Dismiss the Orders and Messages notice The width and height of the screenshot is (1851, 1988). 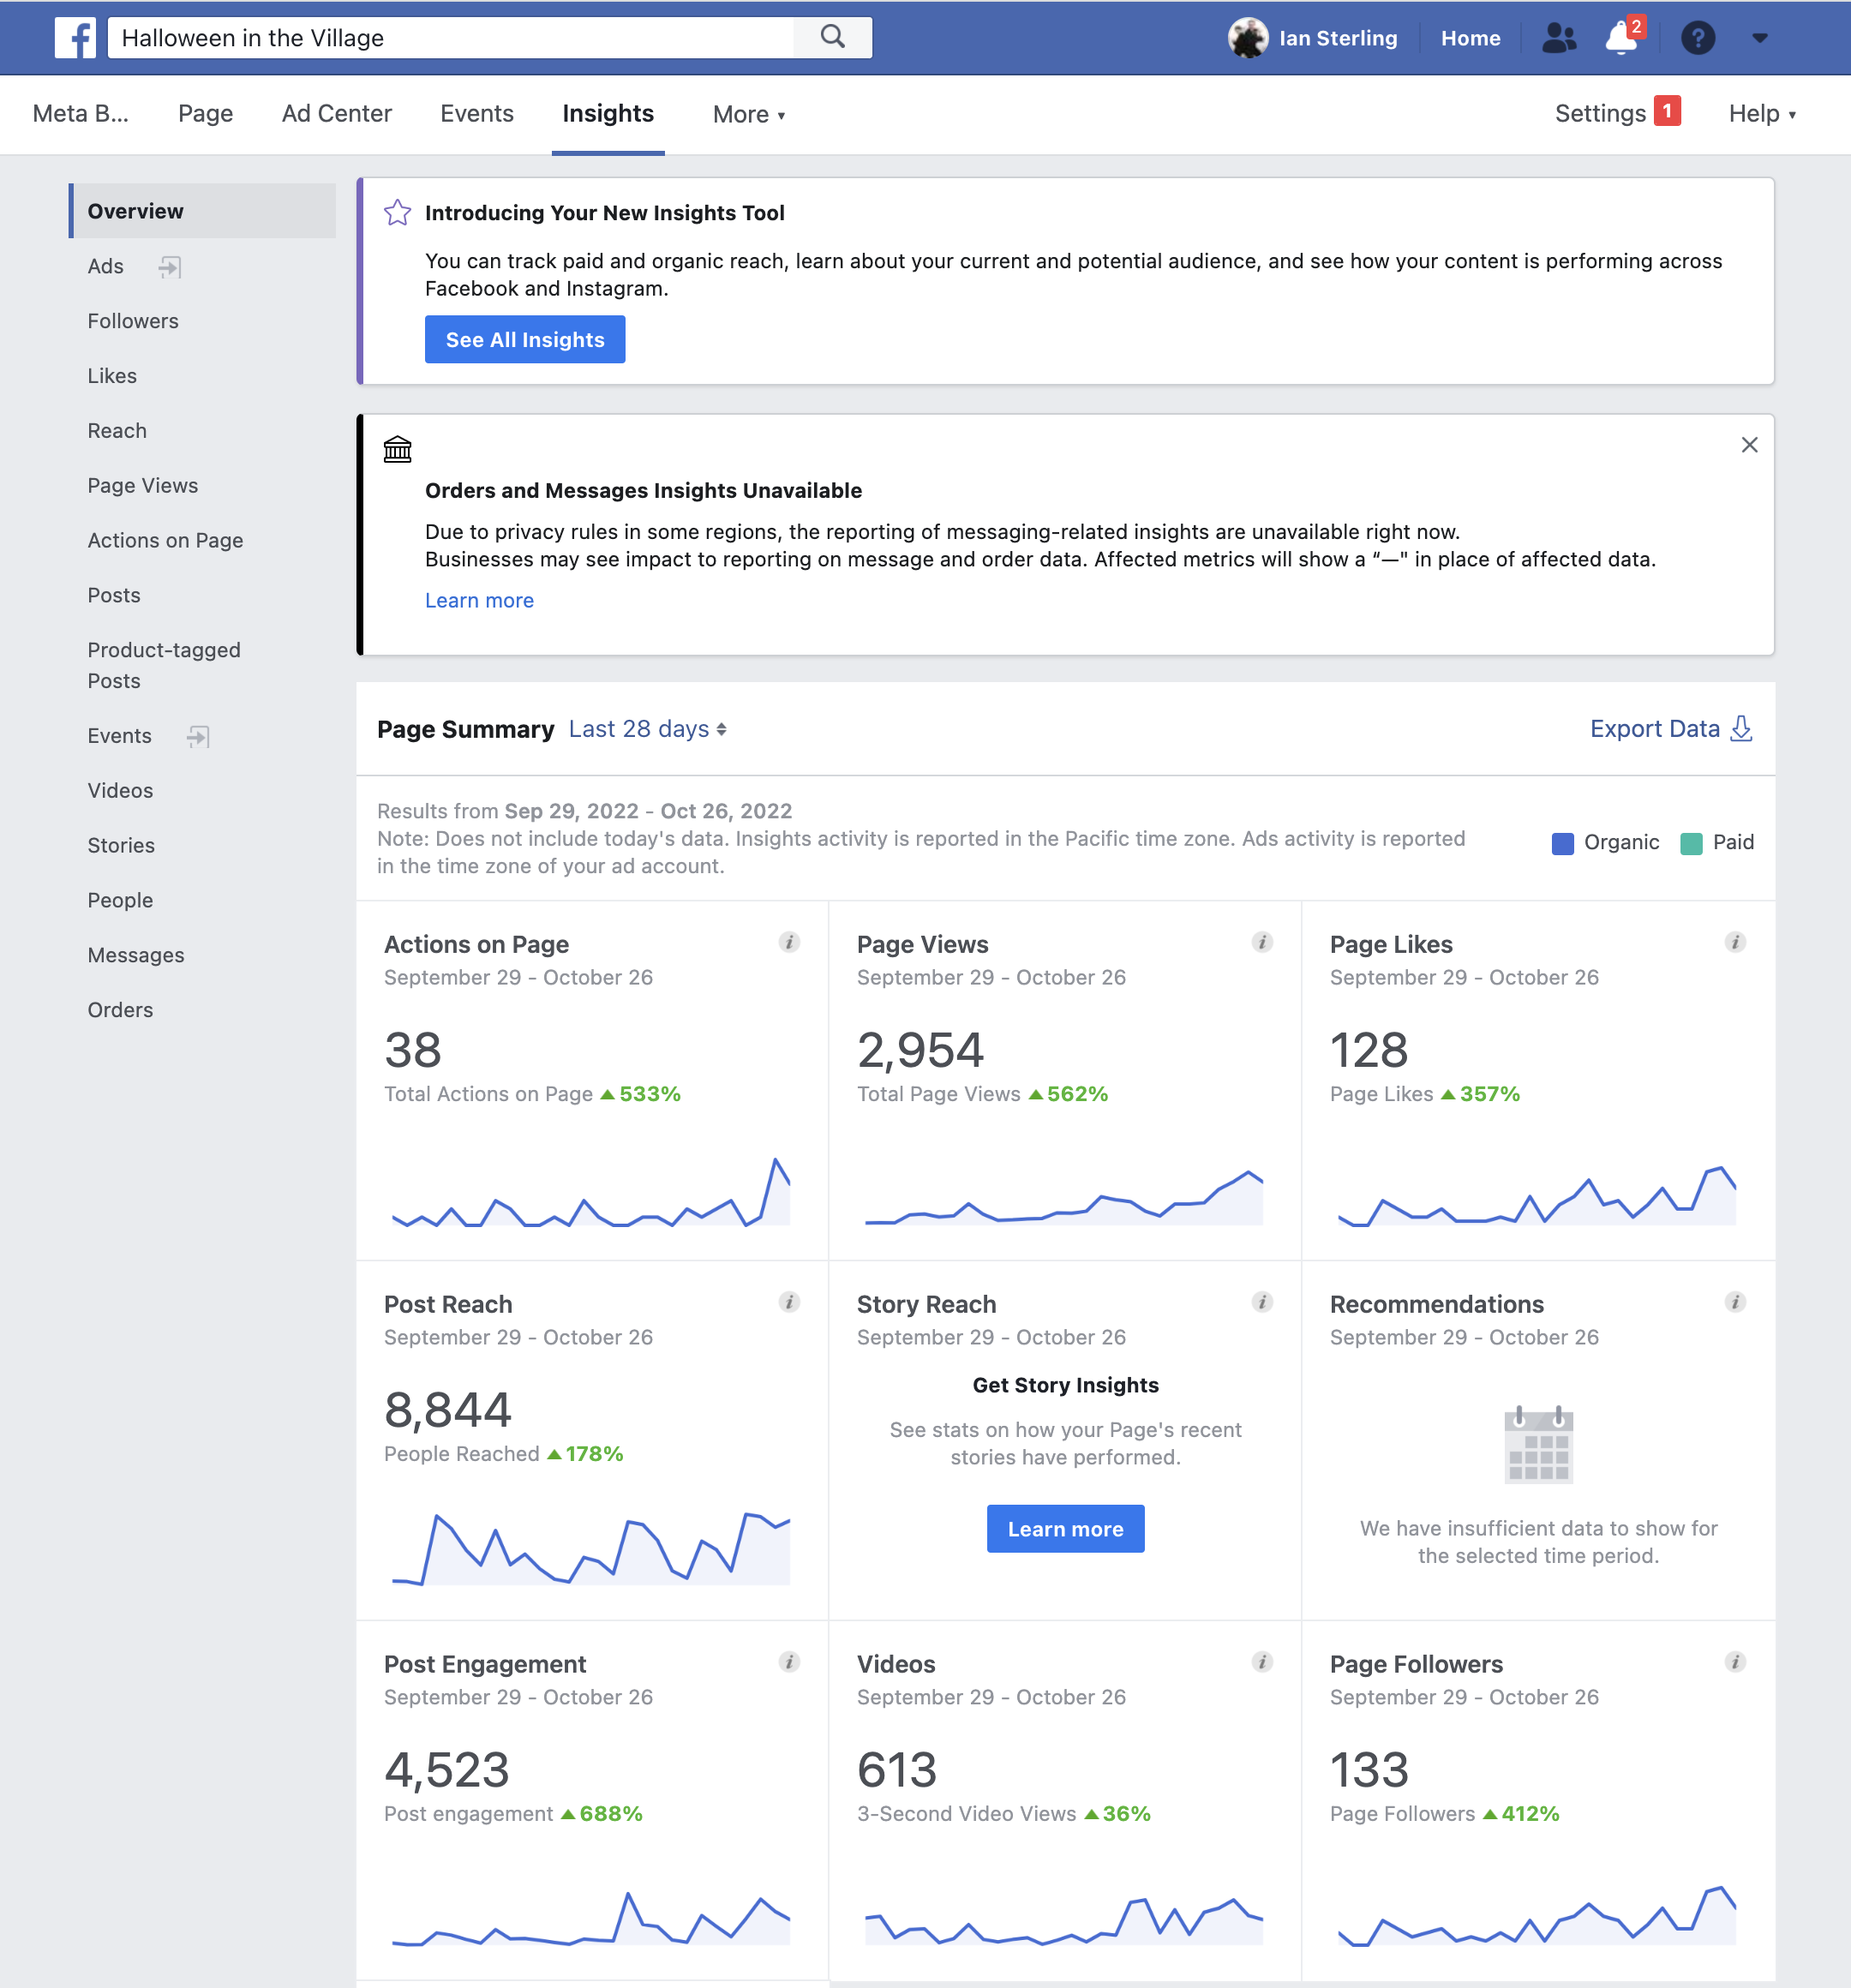tap(1749, 445)
